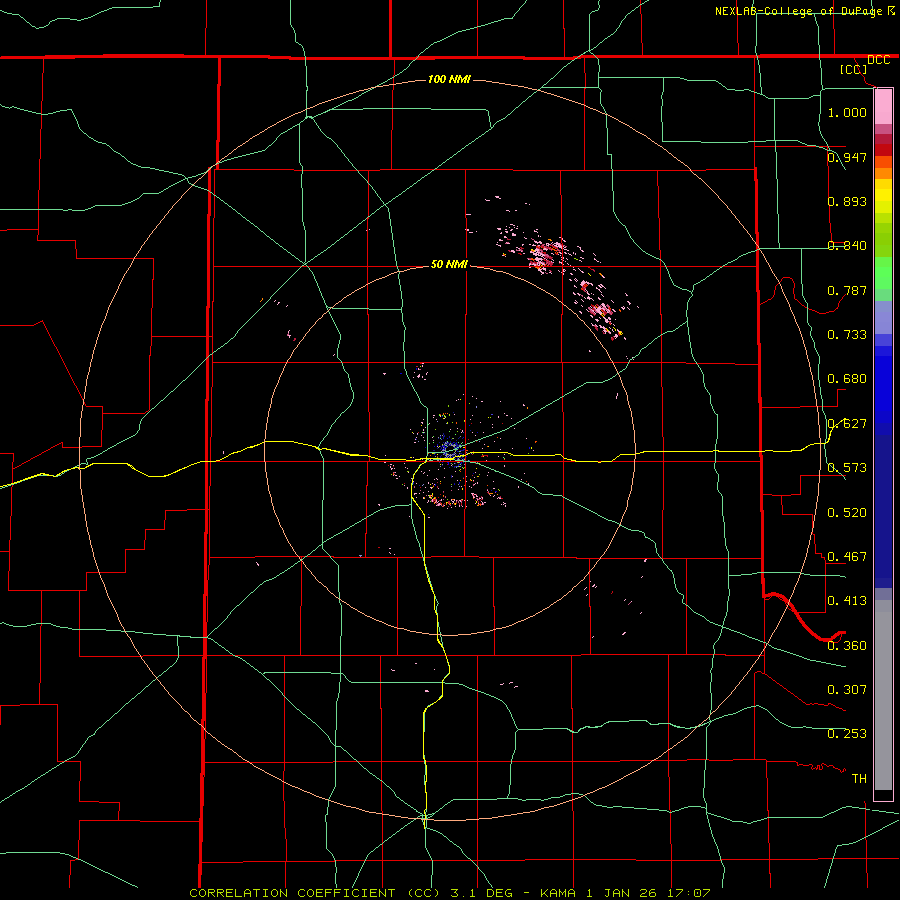Click the [CC] legend heading
The image size is (900, 900).
[x=854, y=69]
